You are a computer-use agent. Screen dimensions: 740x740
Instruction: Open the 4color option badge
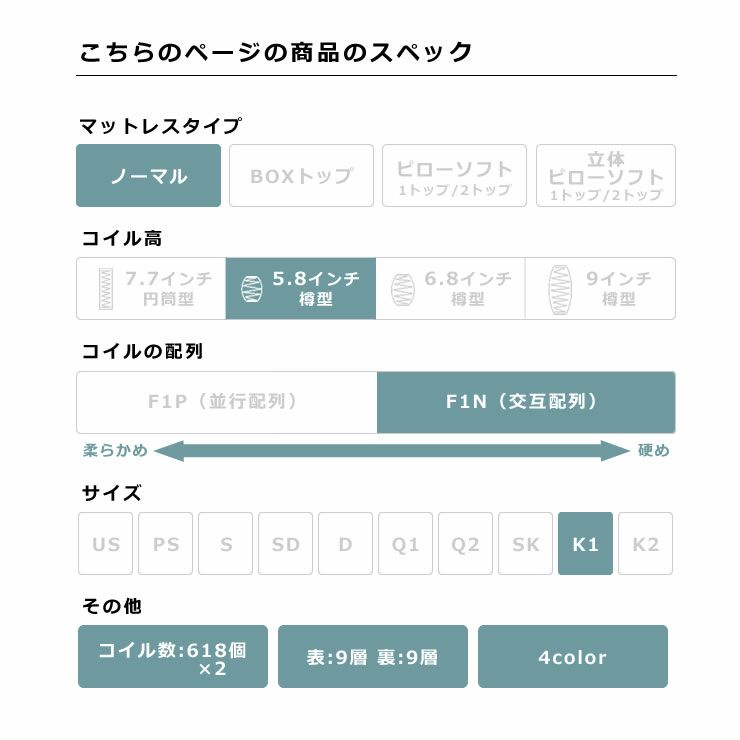point(572,657)
